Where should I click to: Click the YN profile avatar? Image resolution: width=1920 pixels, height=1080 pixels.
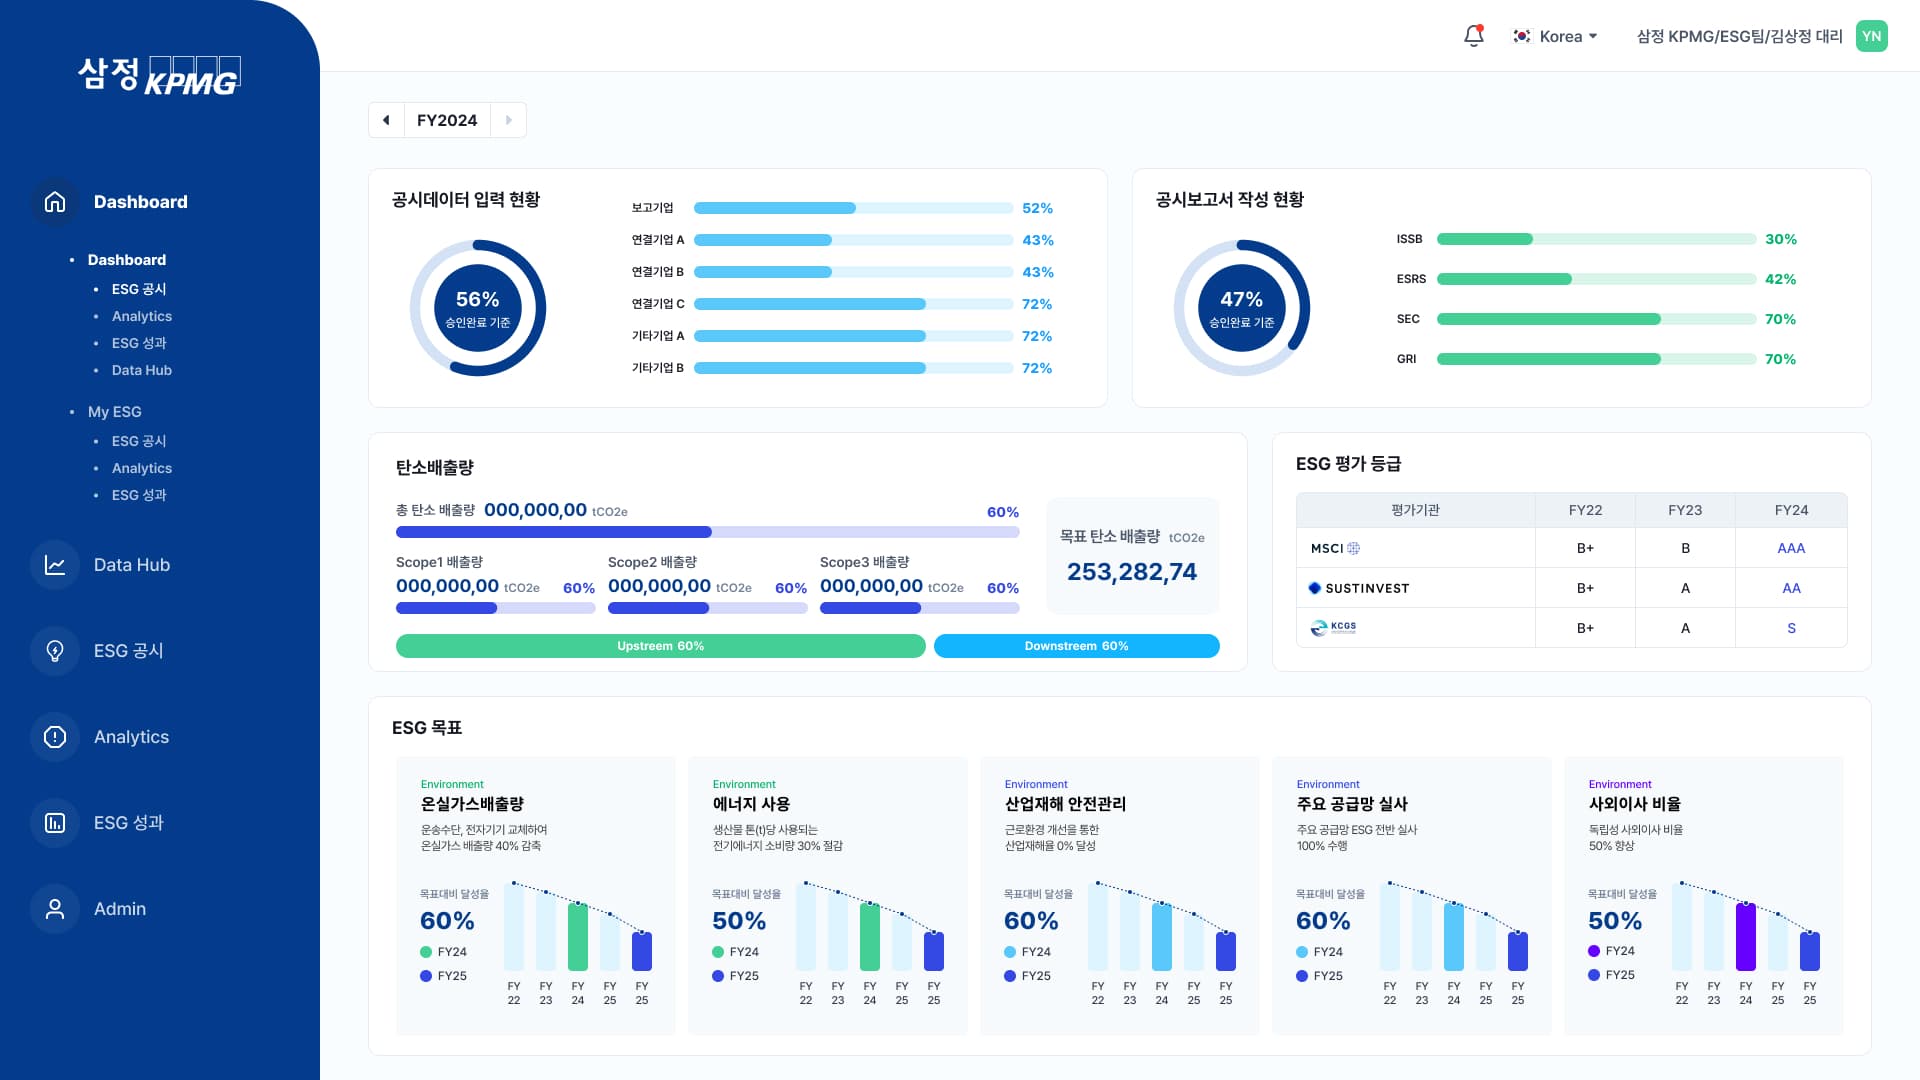click(x=1871, y=36)
